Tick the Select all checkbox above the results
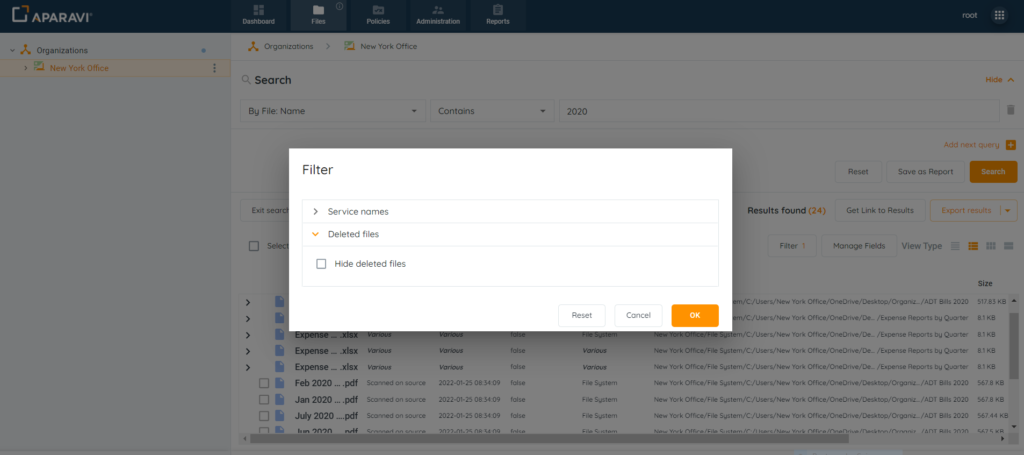This screenshot has width=1024, height=455. [x=254, y=246]
